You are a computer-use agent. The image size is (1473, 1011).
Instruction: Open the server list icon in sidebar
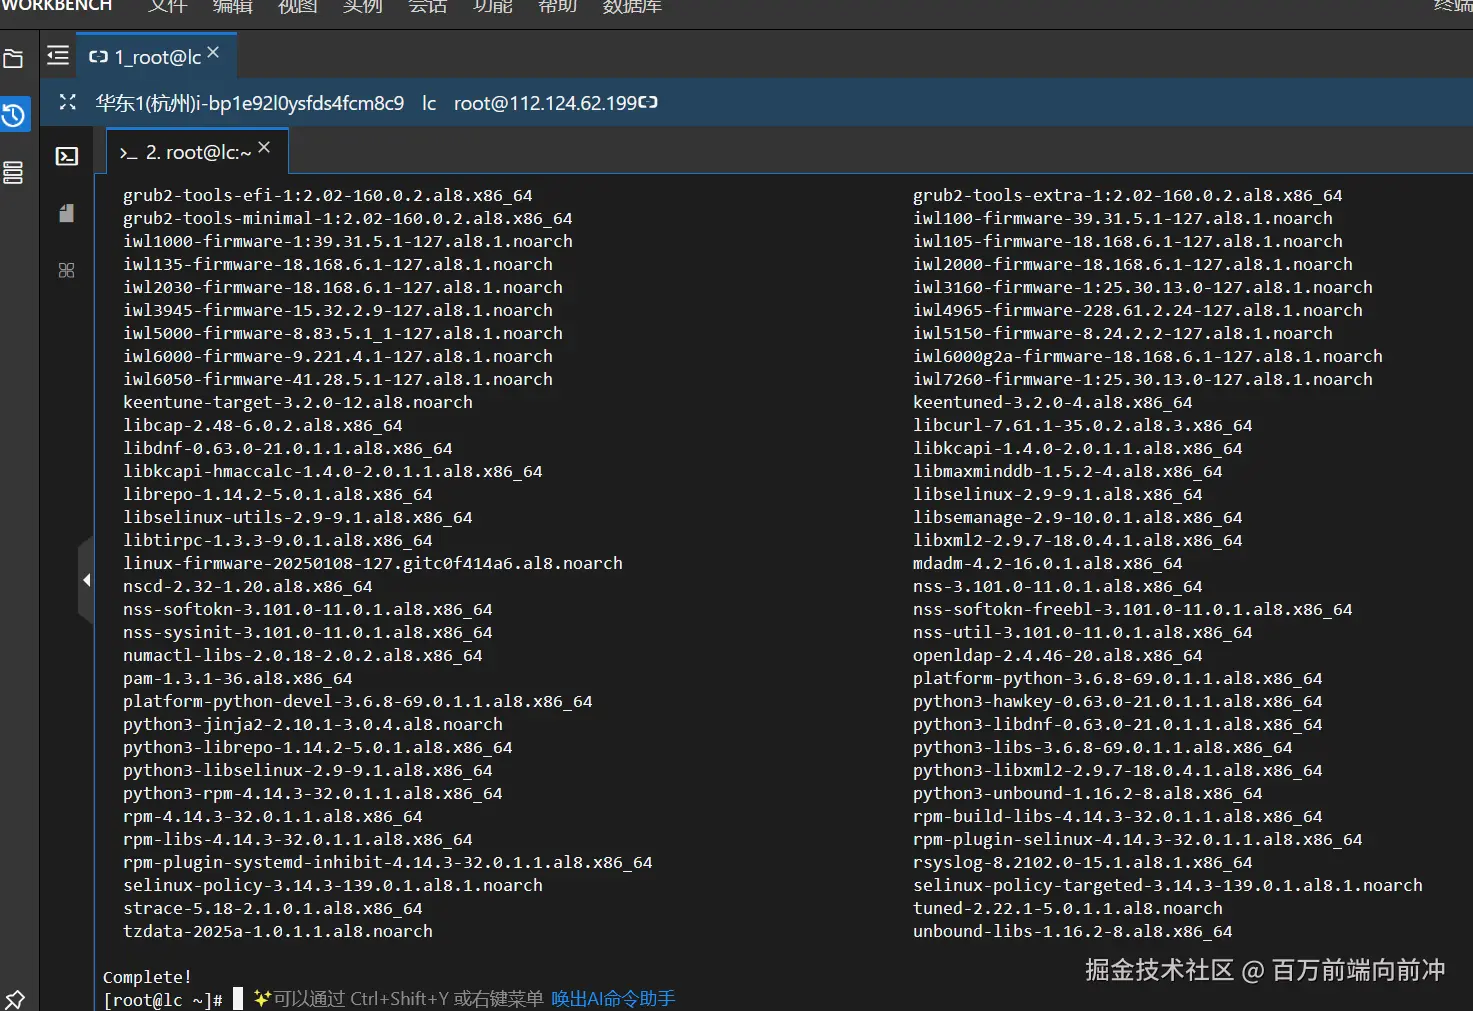tap(13, 172)
